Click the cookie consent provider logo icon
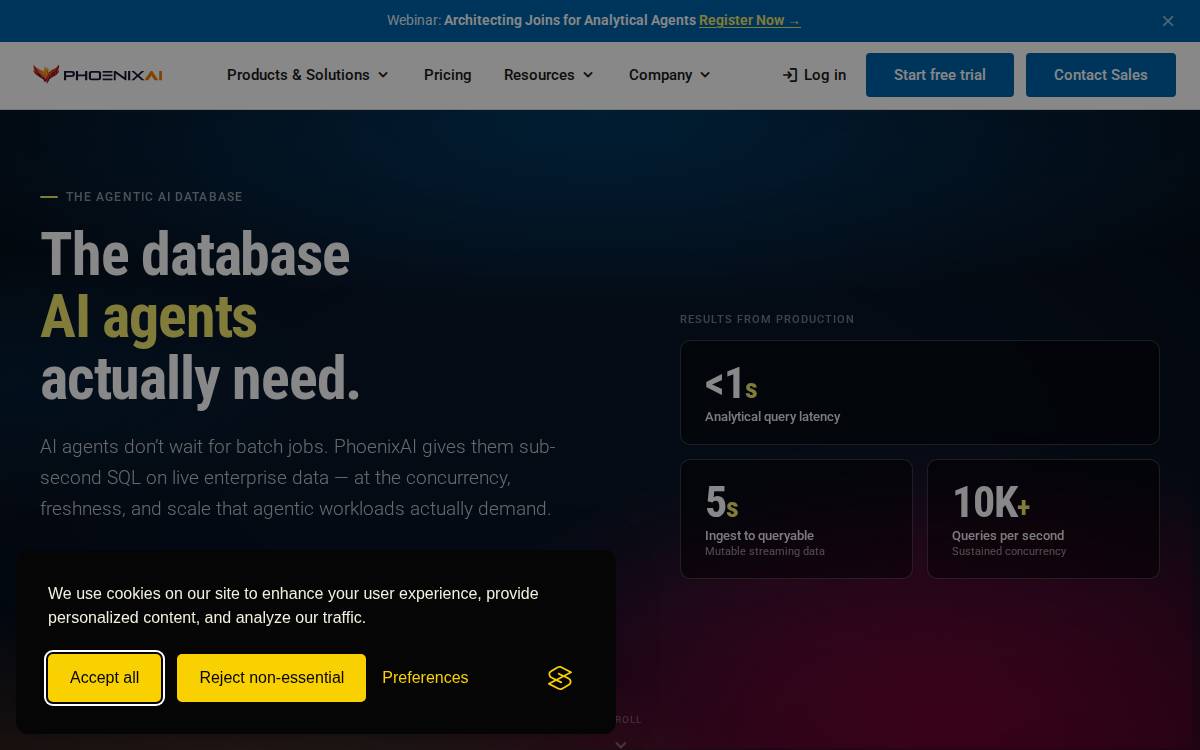1200x750 pixels. [x=560, y=678]
